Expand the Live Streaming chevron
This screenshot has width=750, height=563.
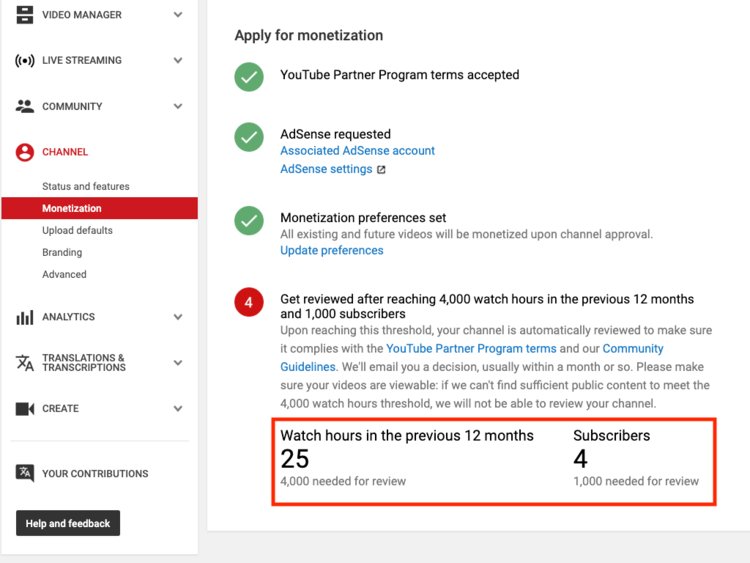[178, 61]
